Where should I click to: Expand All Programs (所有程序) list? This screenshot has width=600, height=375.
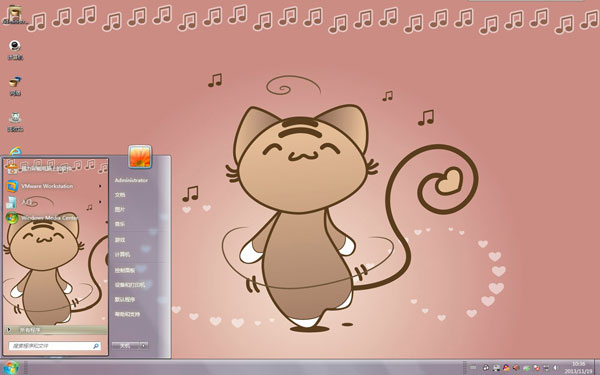coord(55,329)
